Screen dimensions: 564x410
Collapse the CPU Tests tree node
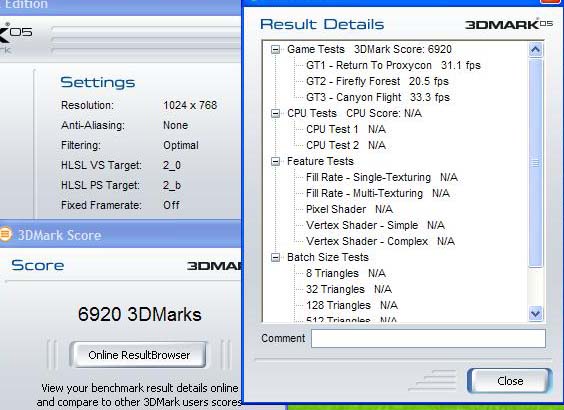276,114
